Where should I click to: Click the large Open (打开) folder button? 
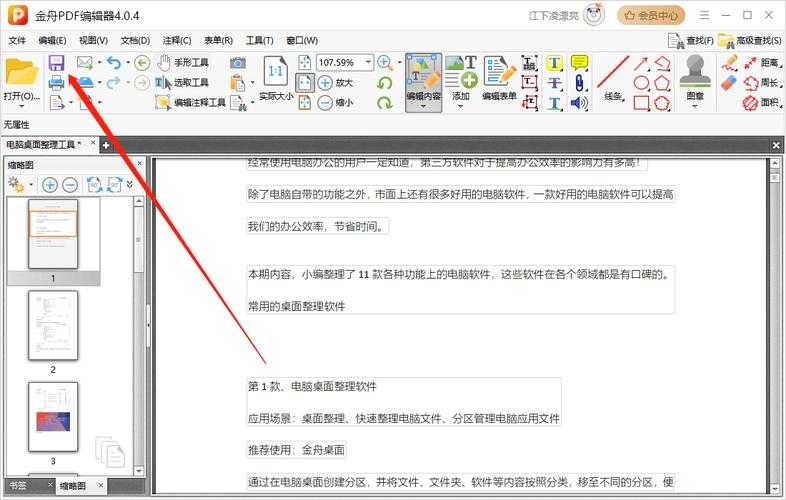pyautogui.click(x=22, y=78)
